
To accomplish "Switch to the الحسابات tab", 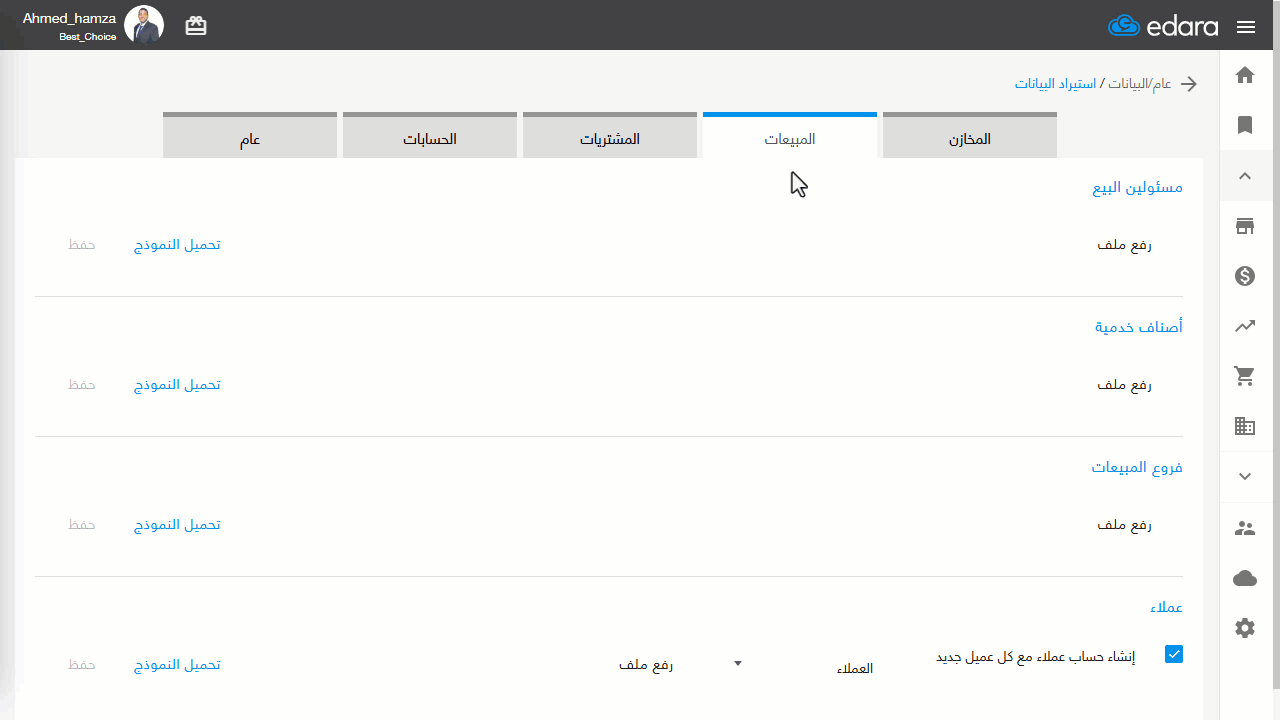I will 430,136.
